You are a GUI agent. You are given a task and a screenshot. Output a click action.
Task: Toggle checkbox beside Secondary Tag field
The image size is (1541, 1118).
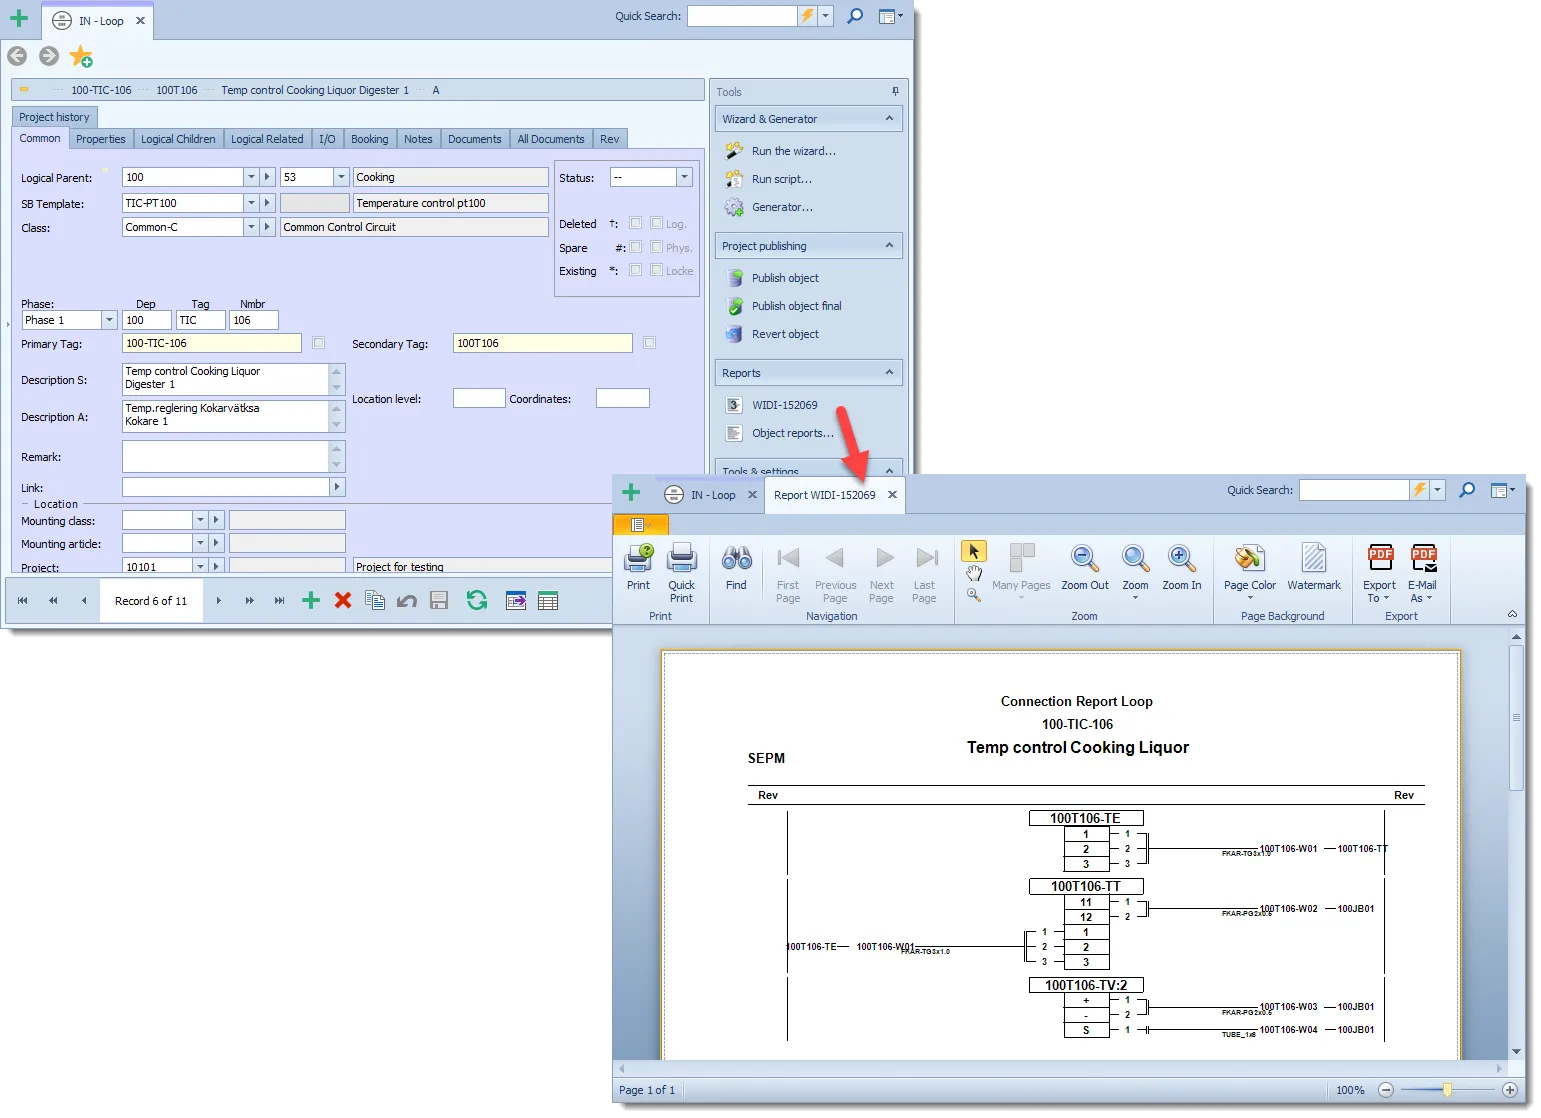tap(650, 343)
